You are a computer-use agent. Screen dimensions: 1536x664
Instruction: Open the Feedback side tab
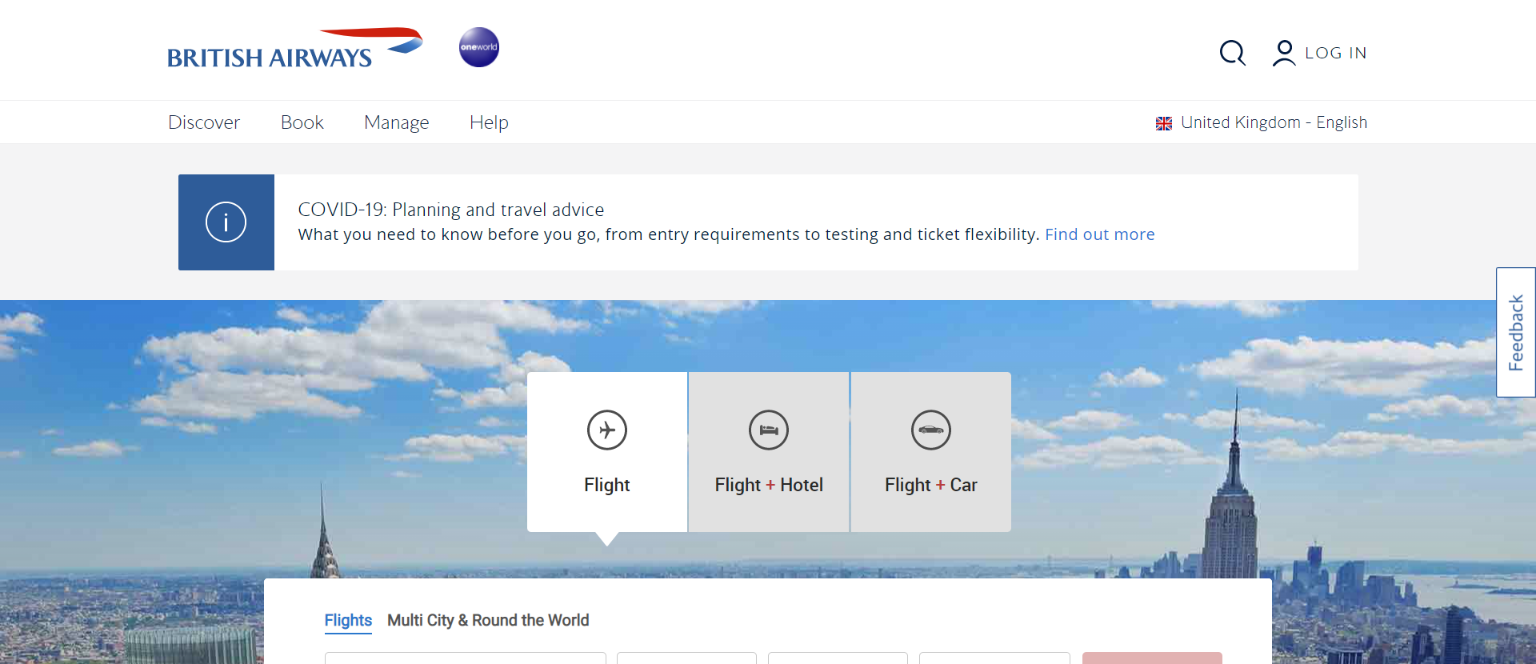1516,332
